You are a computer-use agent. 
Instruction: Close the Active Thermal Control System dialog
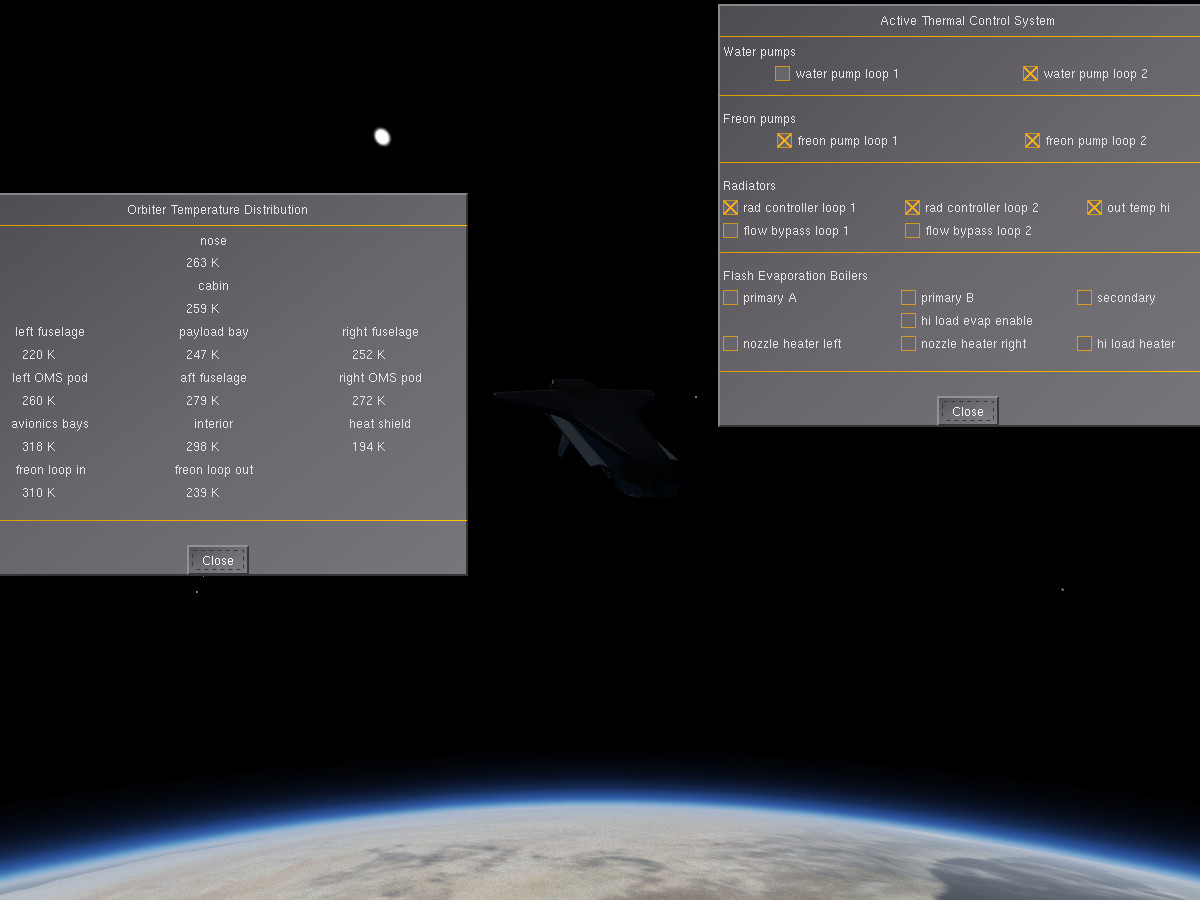pos(968,411)
